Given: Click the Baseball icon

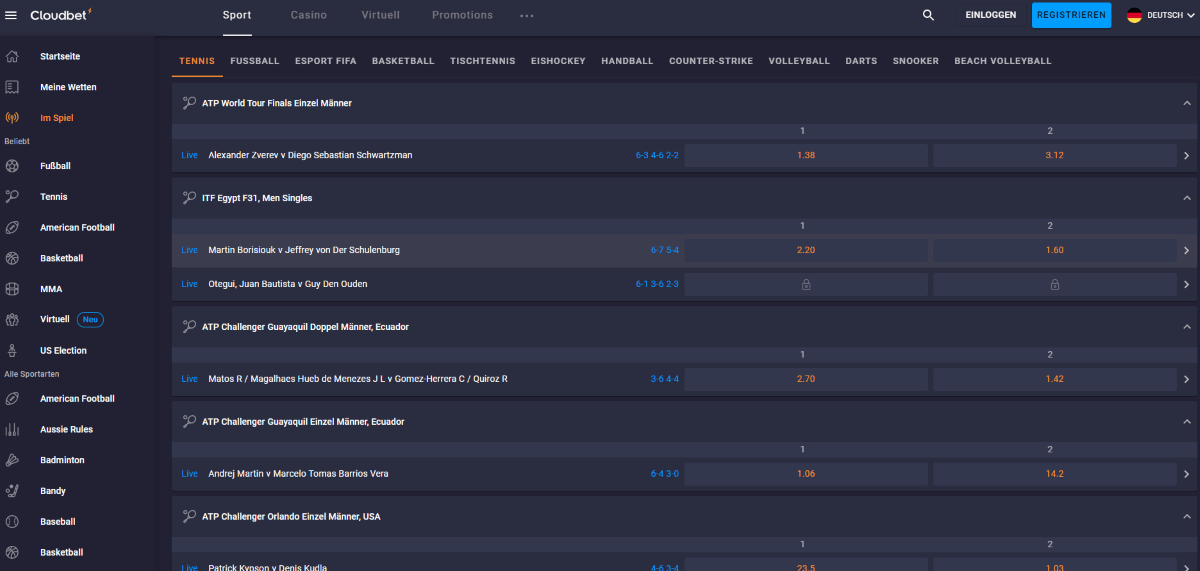Looking at the screenshot, I should pyautogui.click(x=12, y=522).
